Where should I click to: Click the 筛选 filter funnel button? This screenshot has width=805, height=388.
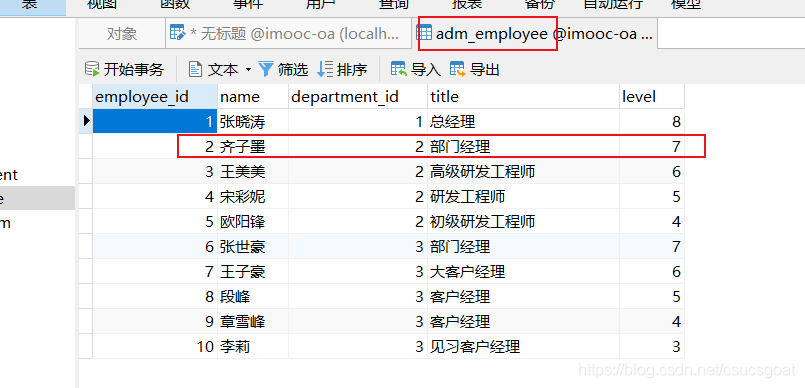[283, 69]
